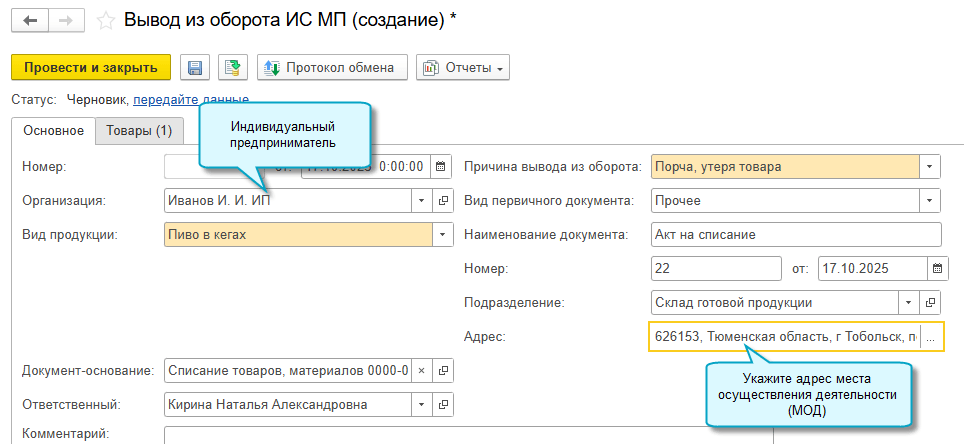Click the Наименование документа input field

(x=796, y=235)
